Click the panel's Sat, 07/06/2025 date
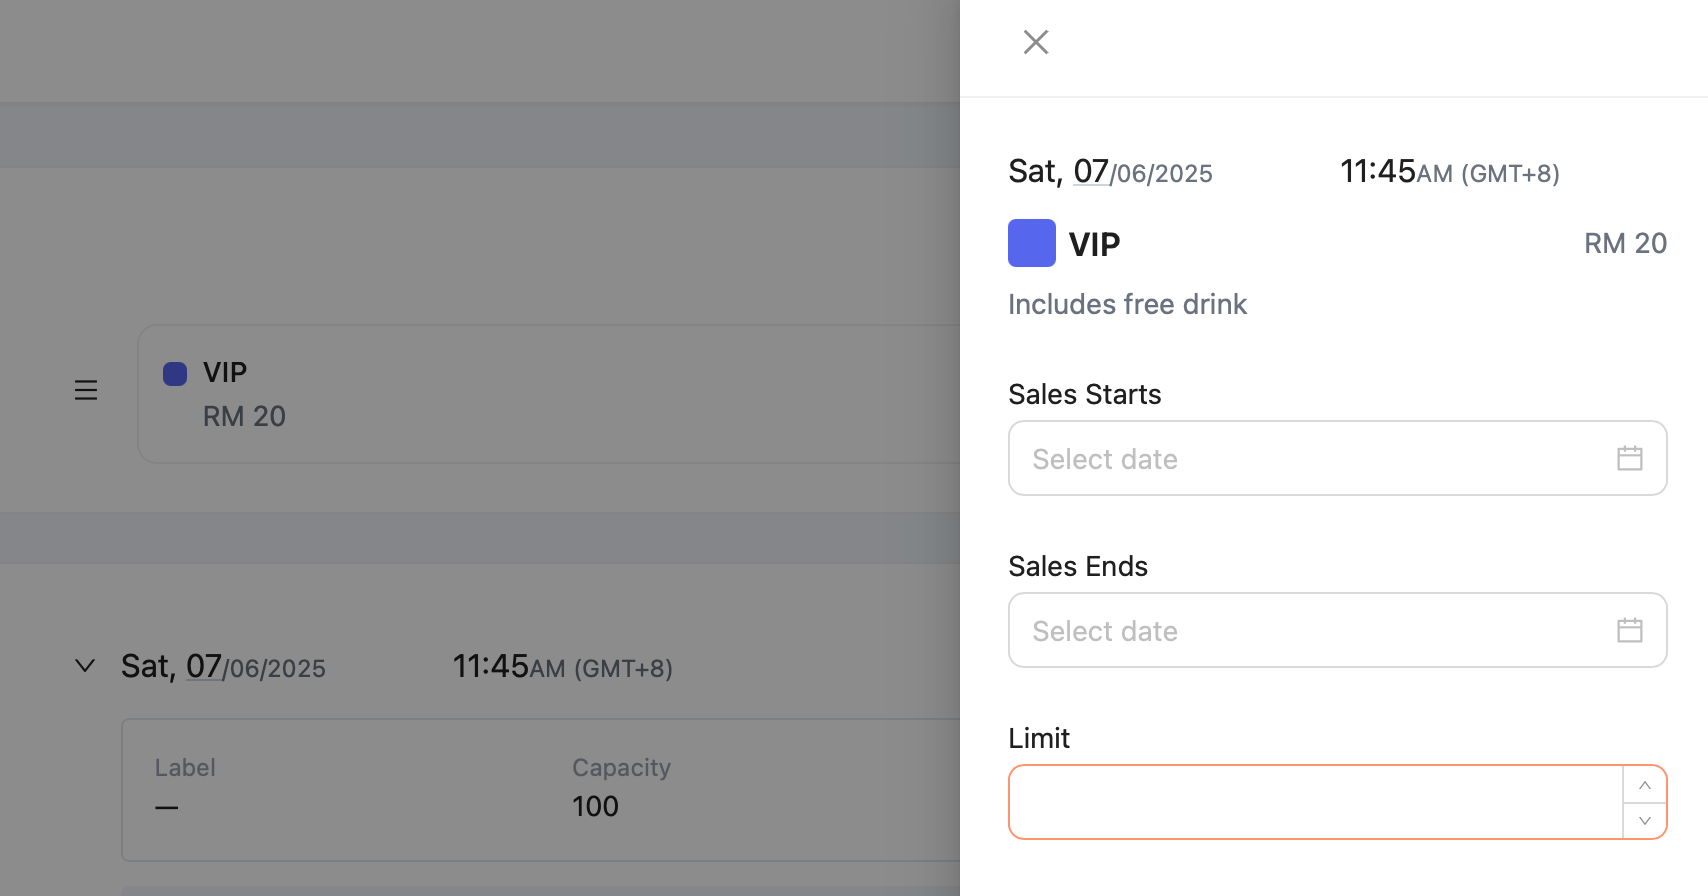Viewport: 1708px width, 896px height. [x=1109, y=172]
